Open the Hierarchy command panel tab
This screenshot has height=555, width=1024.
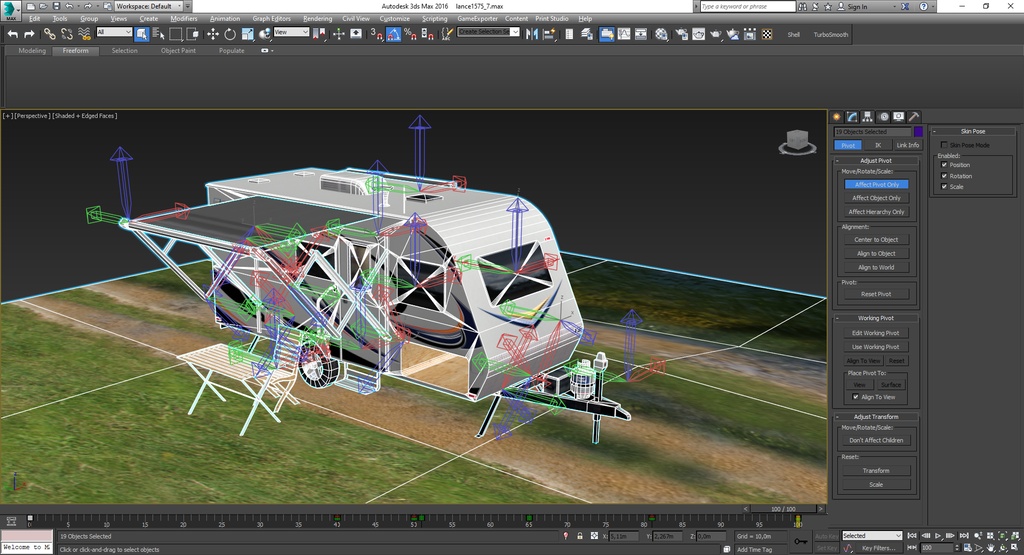point(867,117)
